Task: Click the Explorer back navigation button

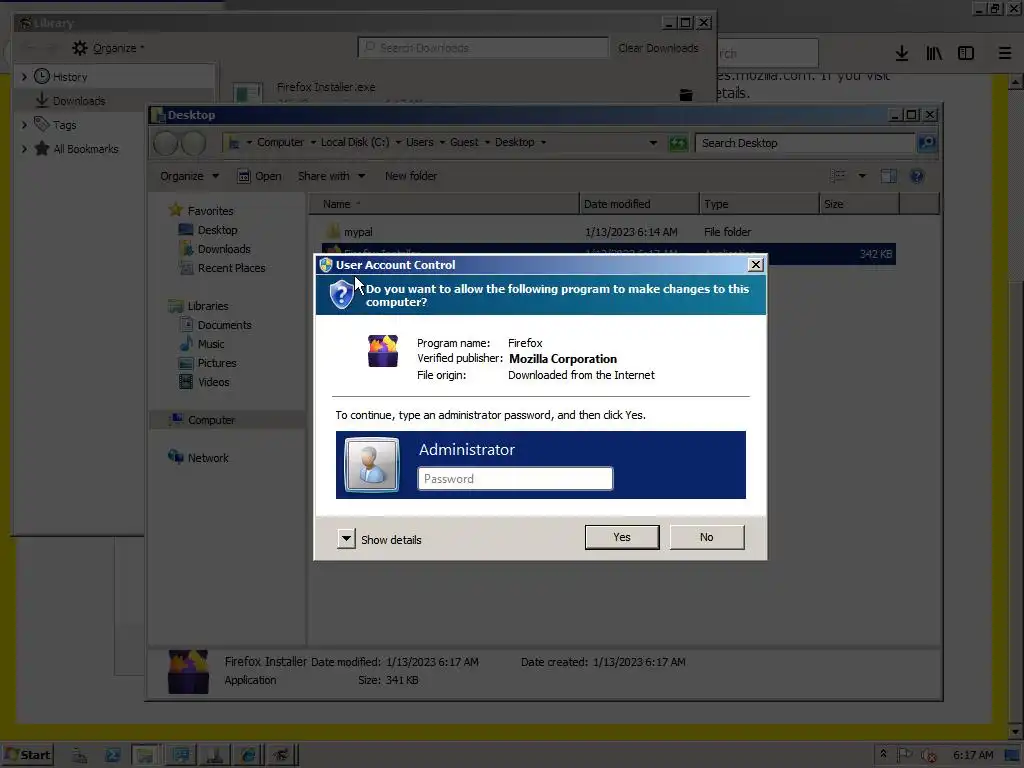Action: (x=166, y=143)
